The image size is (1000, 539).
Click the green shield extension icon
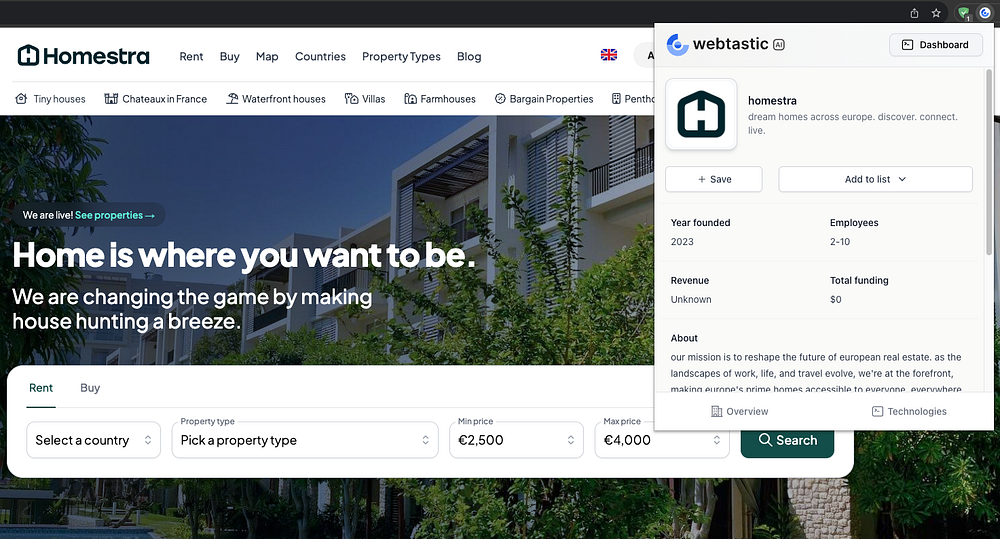(x=964, y=13)
